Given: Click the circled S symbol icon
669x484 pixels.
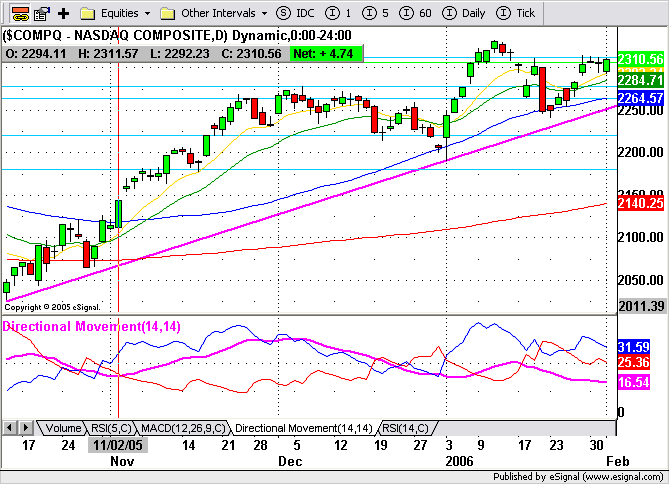Looking at the screenshot, I should 283,13.
